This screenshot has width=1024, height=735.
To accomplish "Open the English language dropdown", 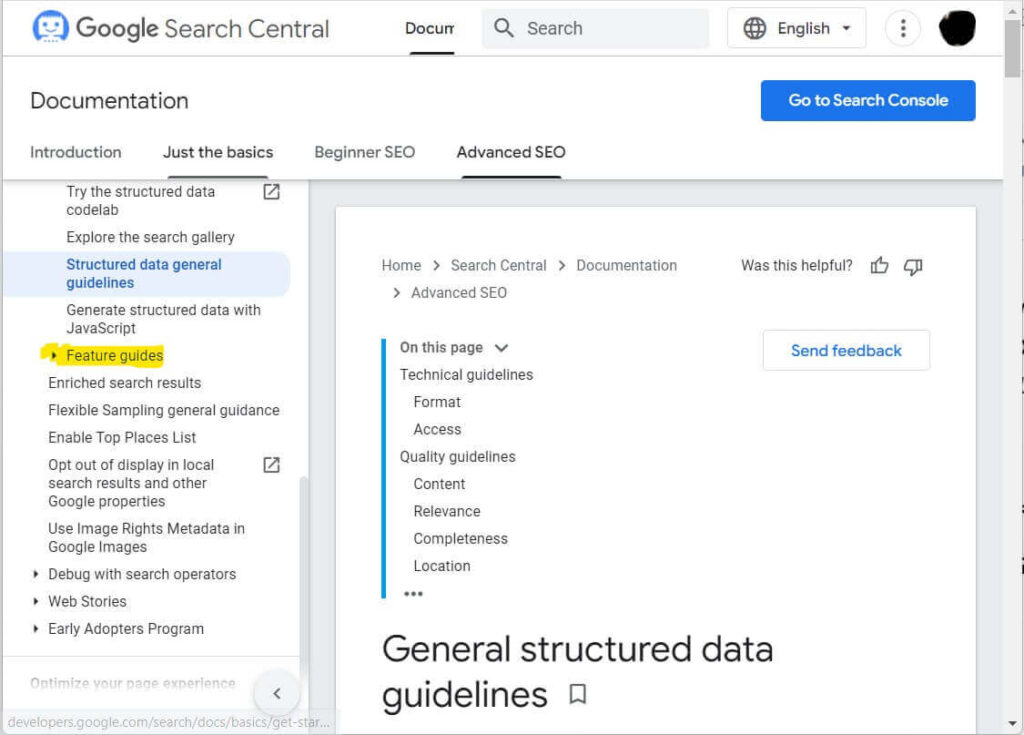I will (x=796, y=28).
